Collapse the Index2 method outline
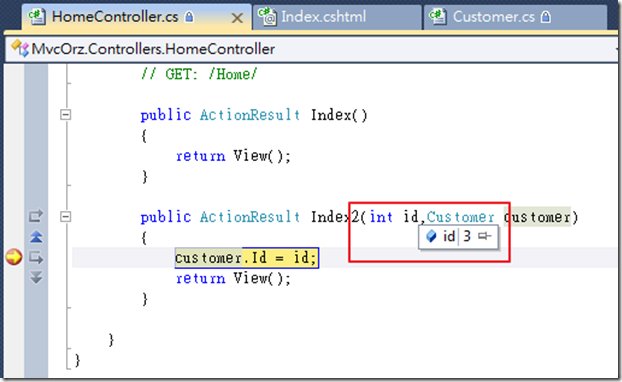This screenshot has height=382, width=622. point(65,217)
